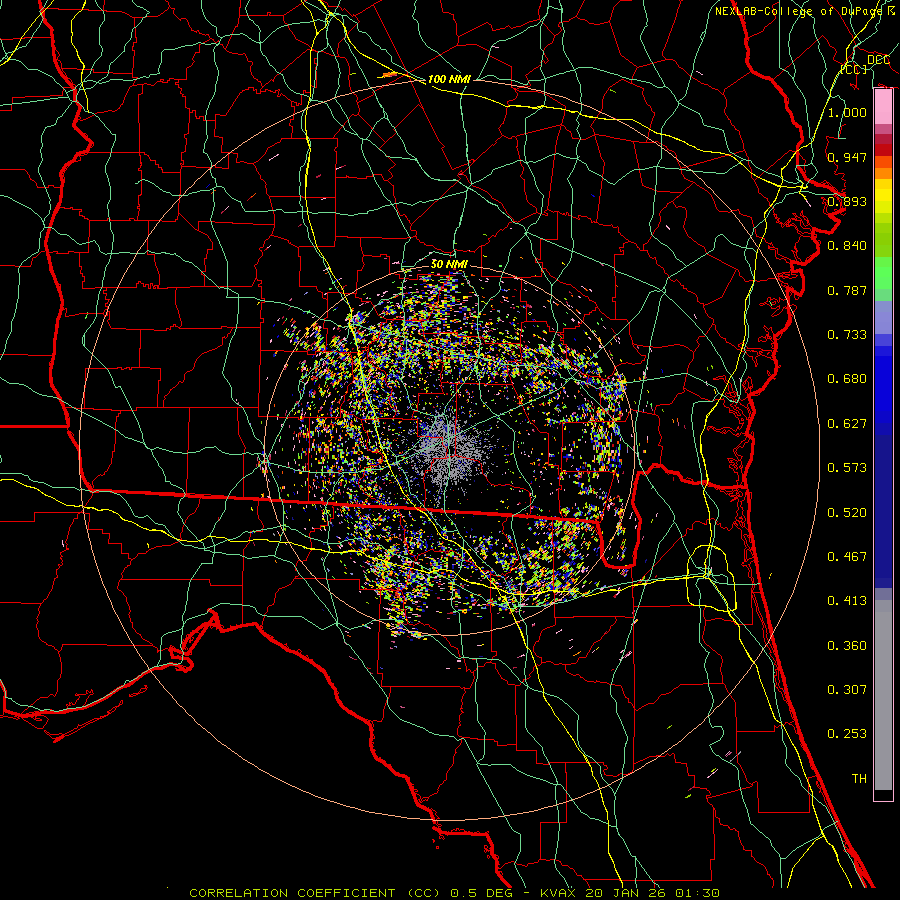
Task: Pick the pink swatch atop the color bar
Action: coord(883,107)
